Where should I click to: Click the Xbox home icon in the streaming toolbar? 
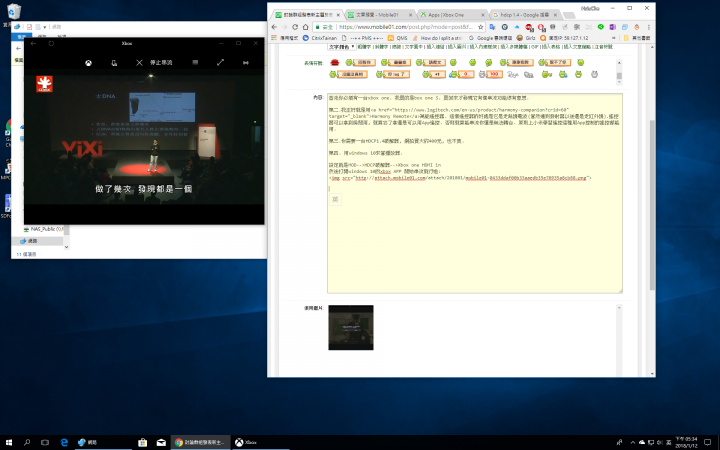[88, 63]
